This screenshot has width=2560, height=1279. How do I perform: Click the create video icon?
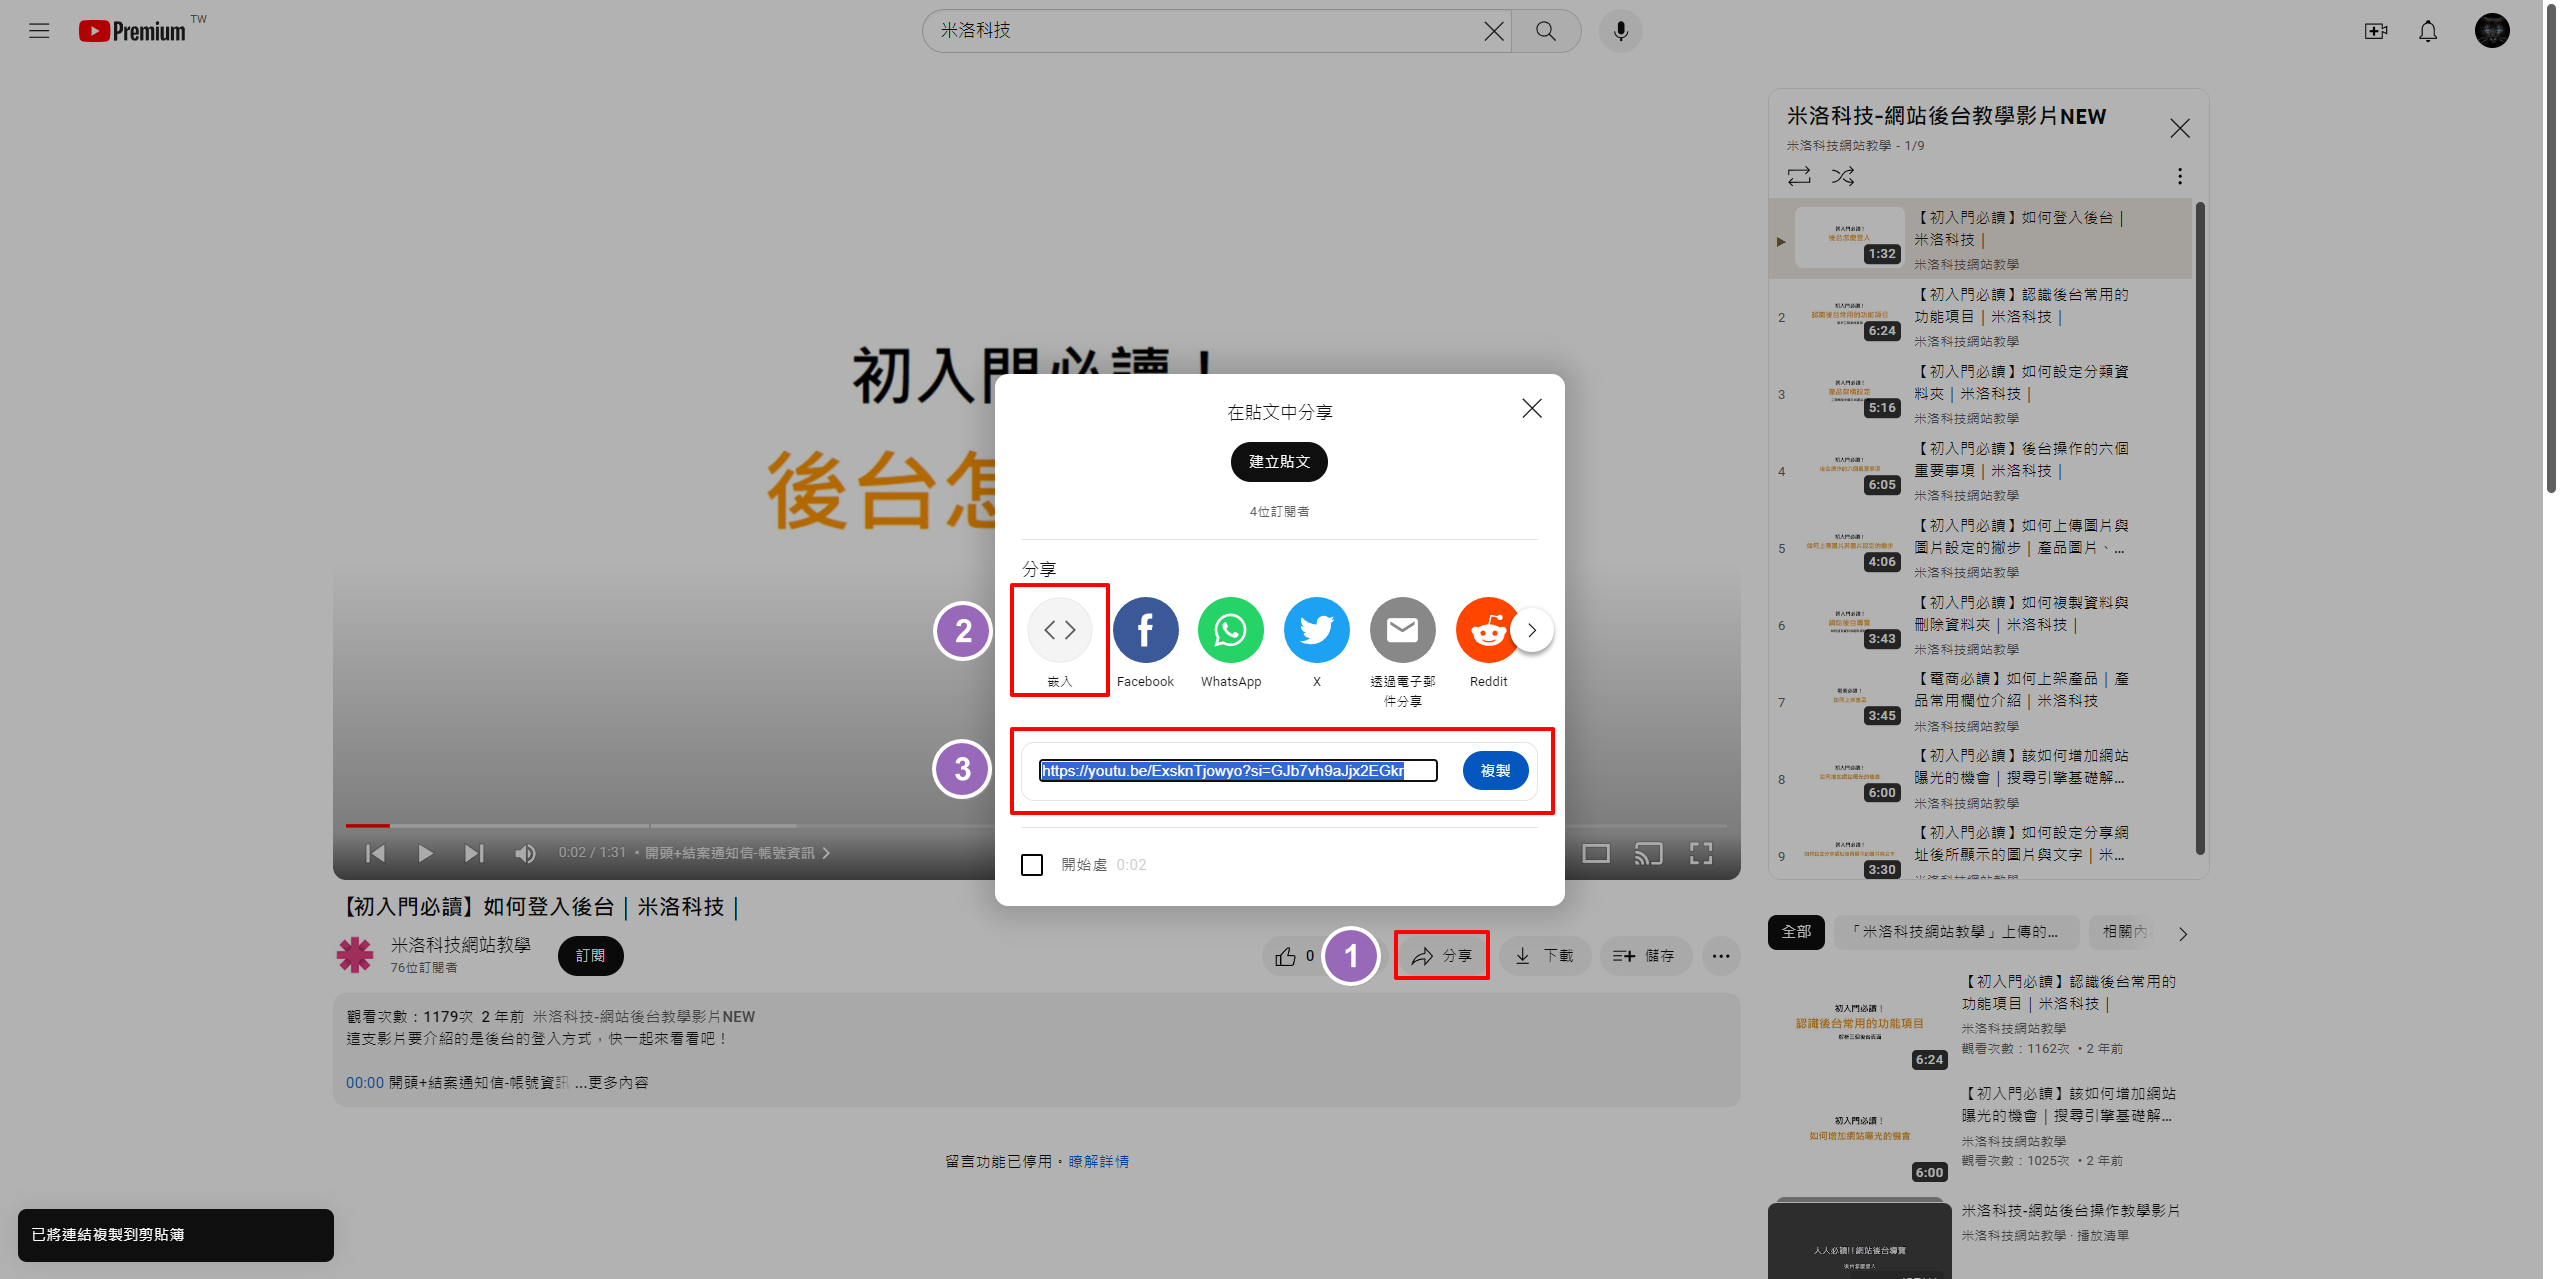2375,31
